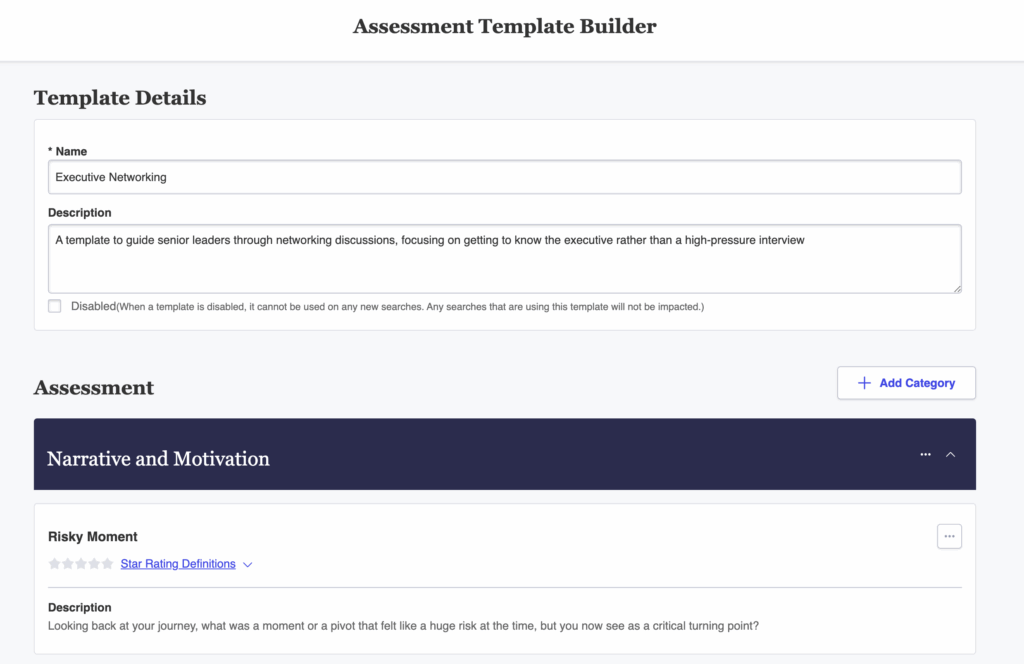The height and width of the screenshot is (664, 1024).
Task: Click into the template Name field
Action: pyautogui.click(x=504, y=177)
